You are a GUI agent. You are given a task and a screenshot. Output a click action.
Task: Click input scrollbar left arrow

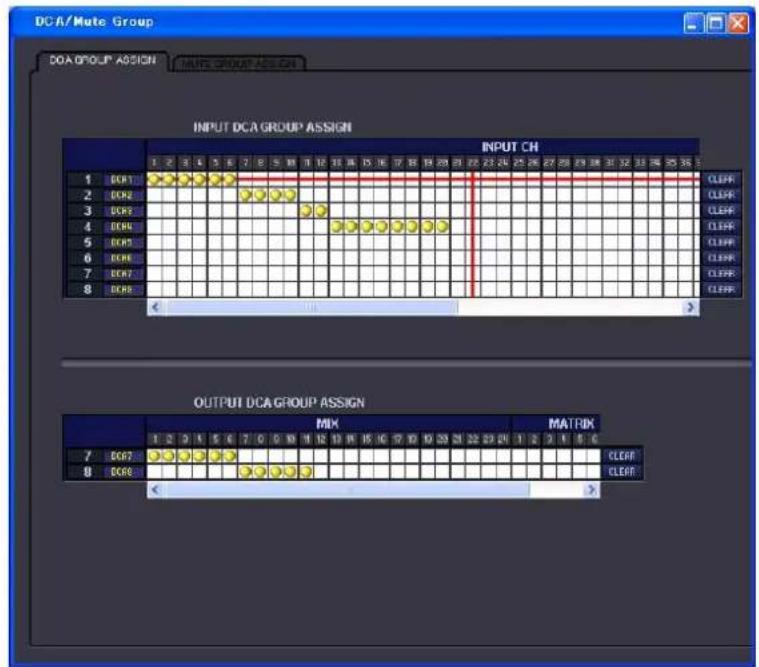(155, 307)
